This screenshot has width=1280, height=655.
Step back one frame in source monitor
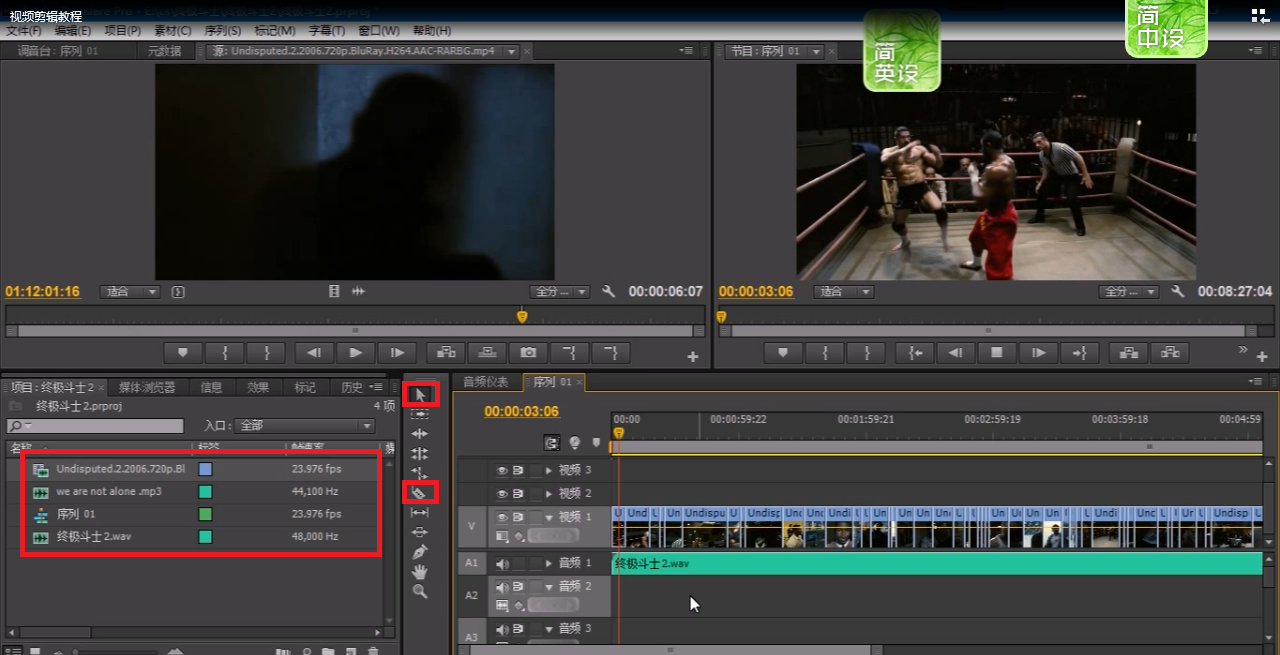[313, 352]
